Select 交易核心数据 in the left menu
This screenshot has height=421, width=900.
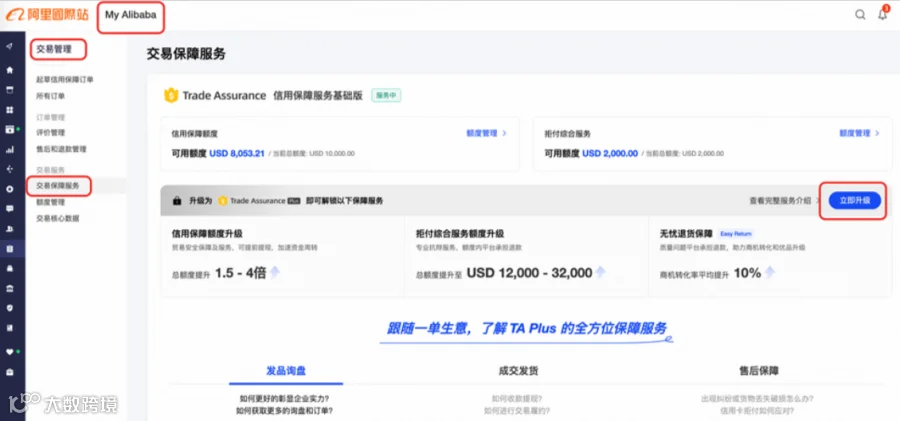57,218
